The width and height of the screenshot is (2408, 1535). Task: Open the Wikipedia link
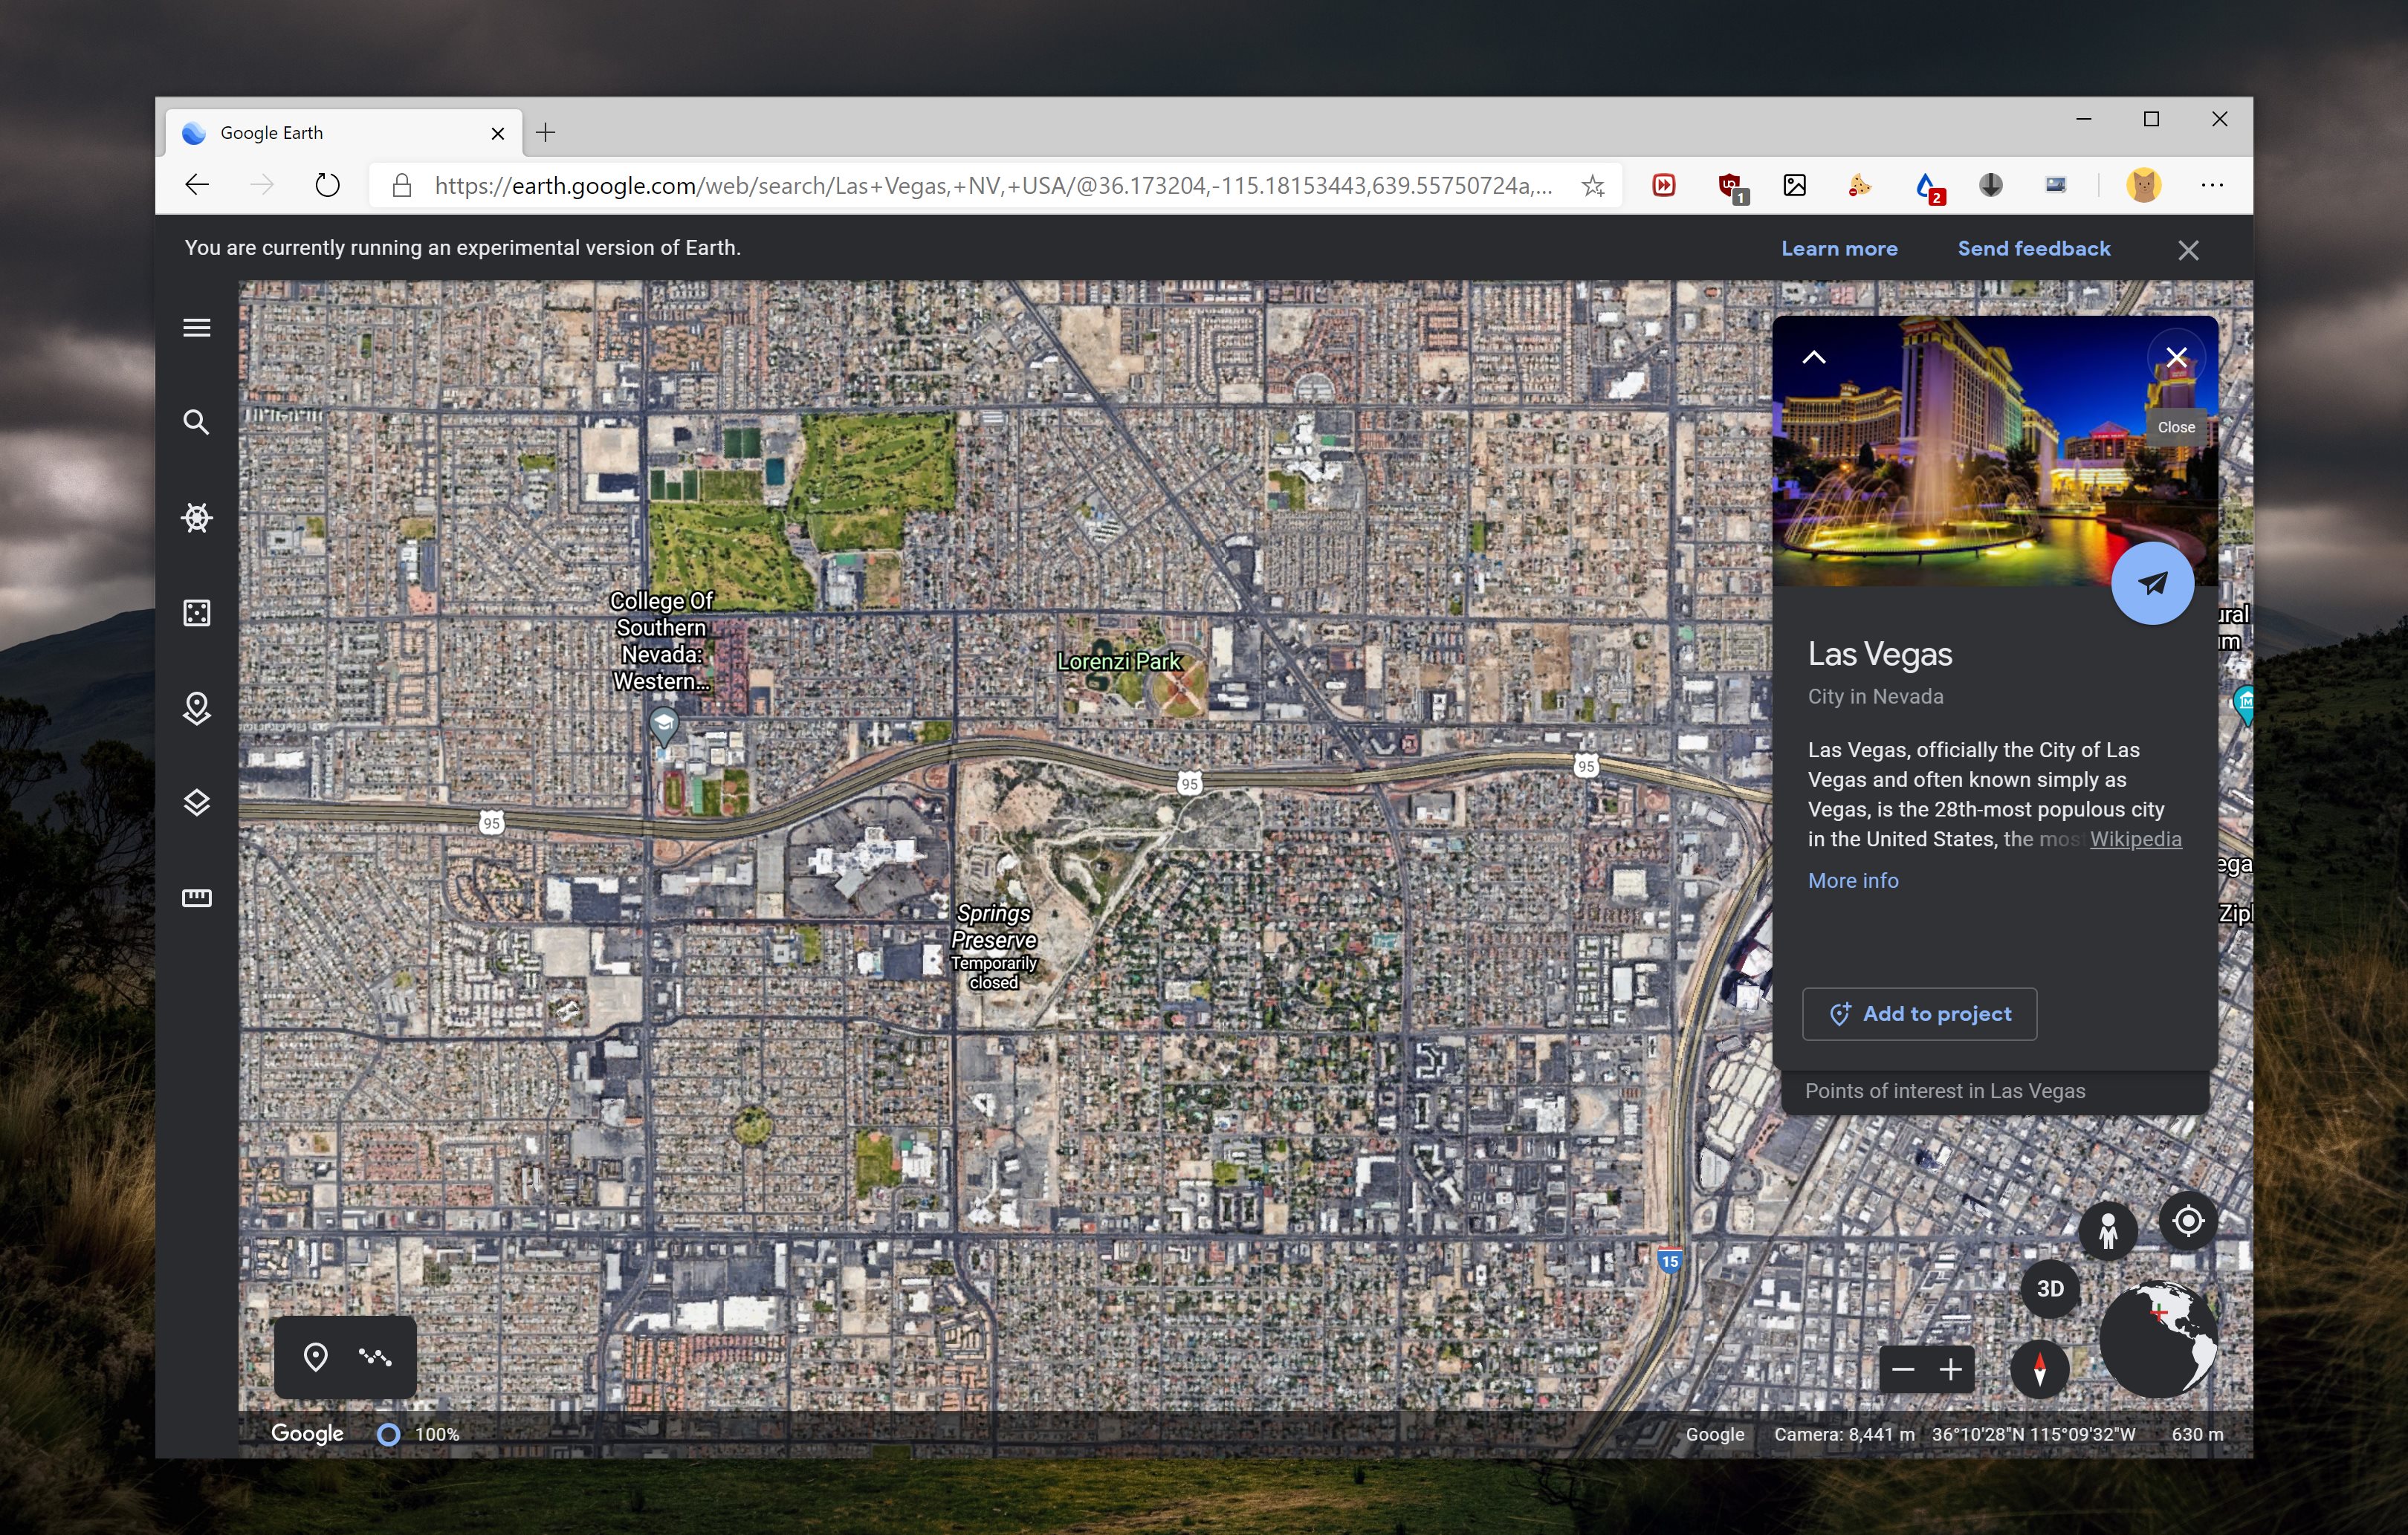tap(2135, 839)
